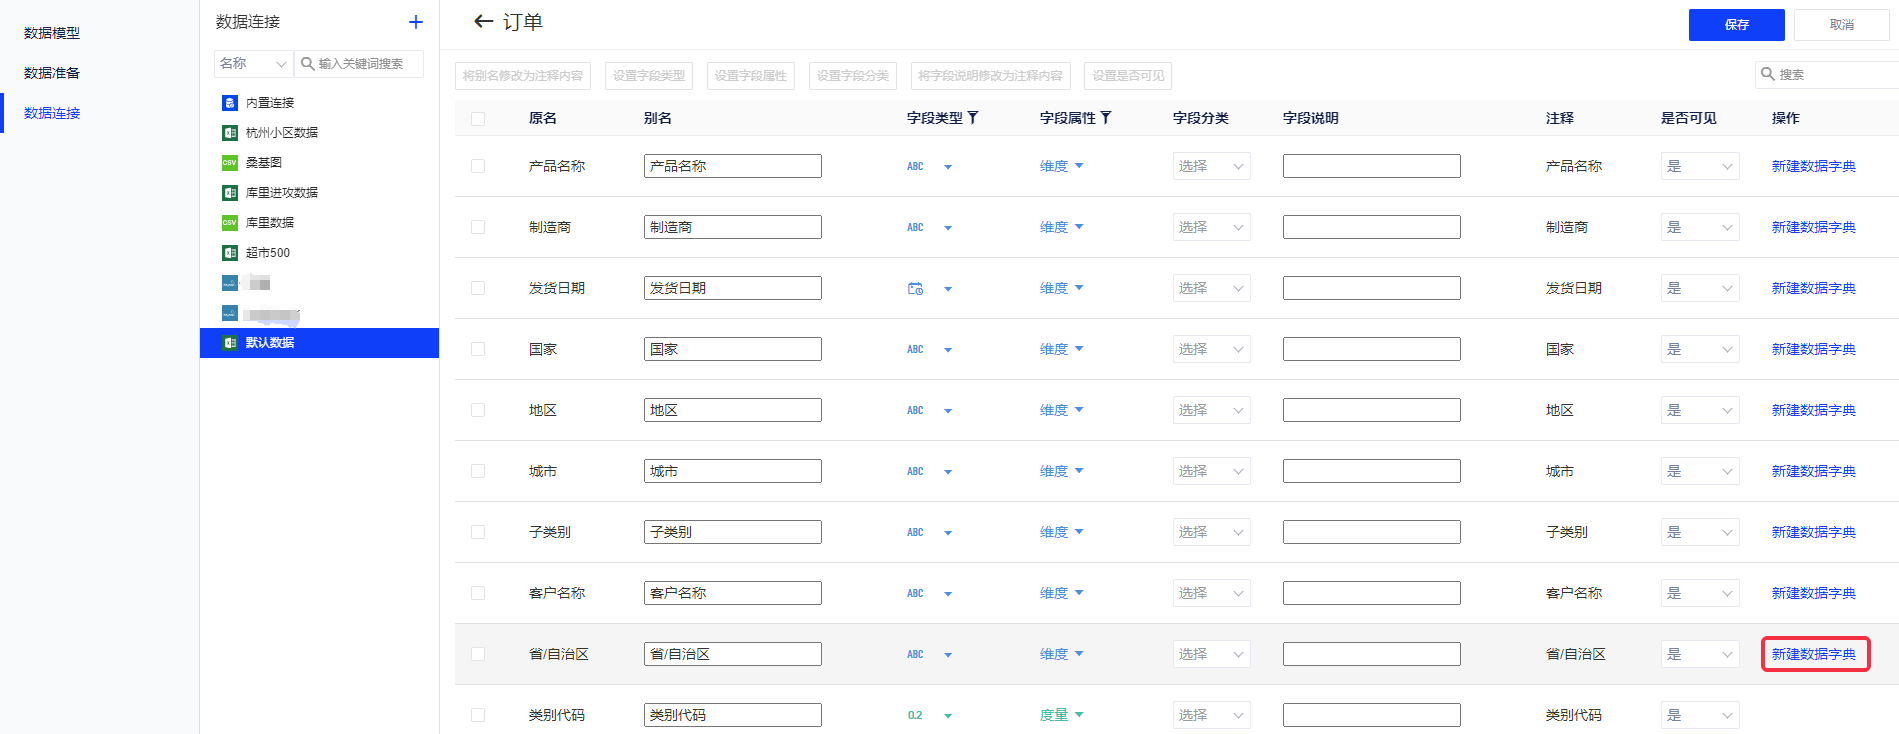This screenshot has width=1899, height=734.
Task: Click the date type icon in 发货日期 row
Action: (x=915, y=289)
